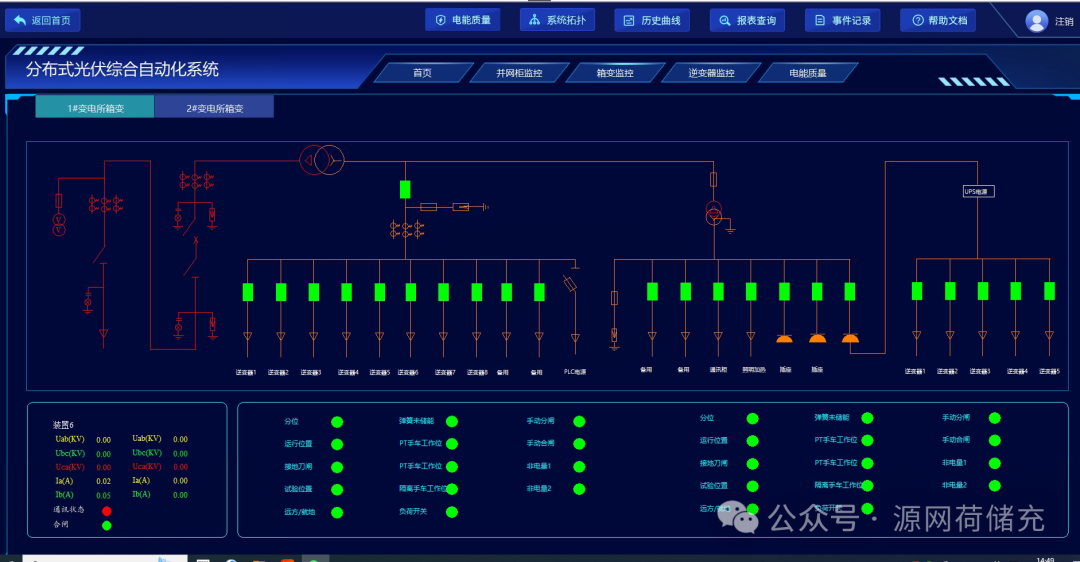
Task: Switch to the 并网柜监控 tab
Action: coord(519,72)
